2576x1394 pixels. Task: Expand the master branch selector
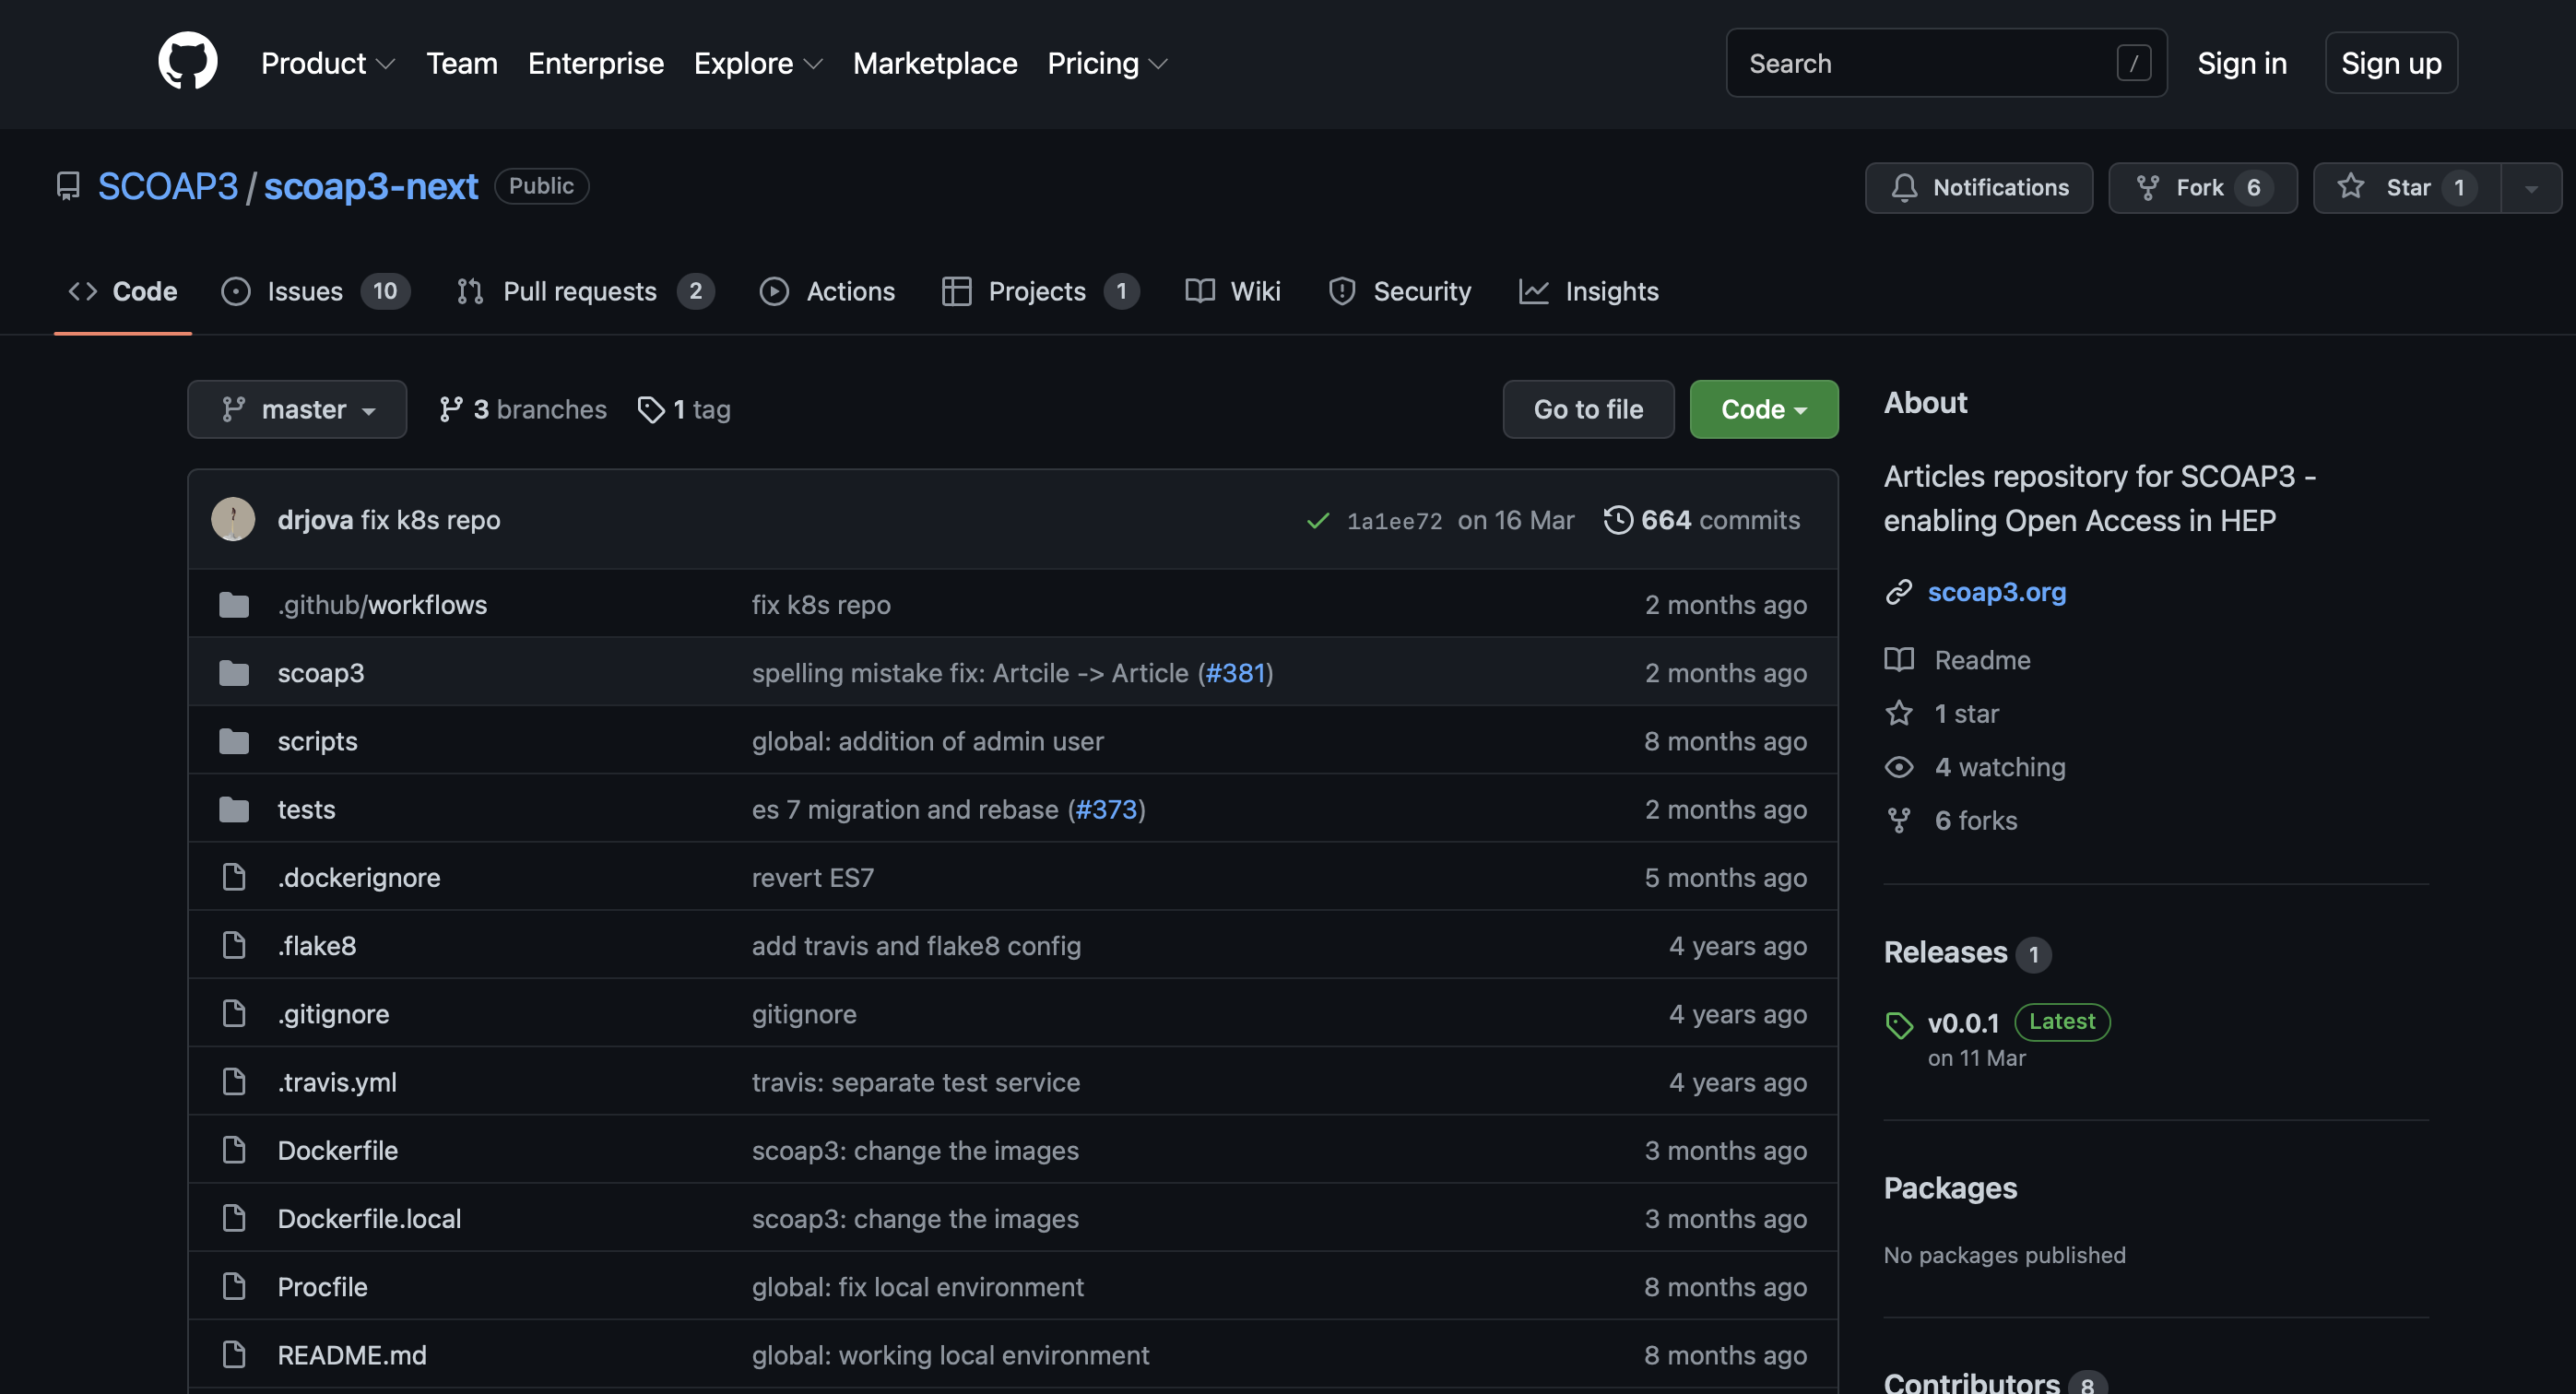point(297,410)
